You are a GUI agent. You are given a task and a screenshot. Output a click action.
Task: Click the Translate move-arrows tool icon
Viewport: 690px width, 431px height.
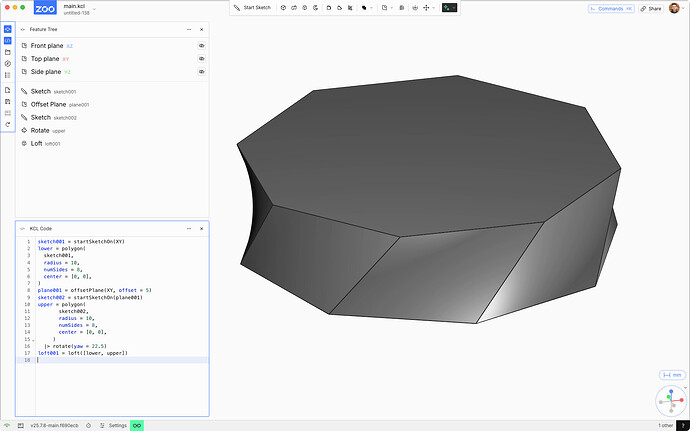pyautogui.click(x=426, y=8)
